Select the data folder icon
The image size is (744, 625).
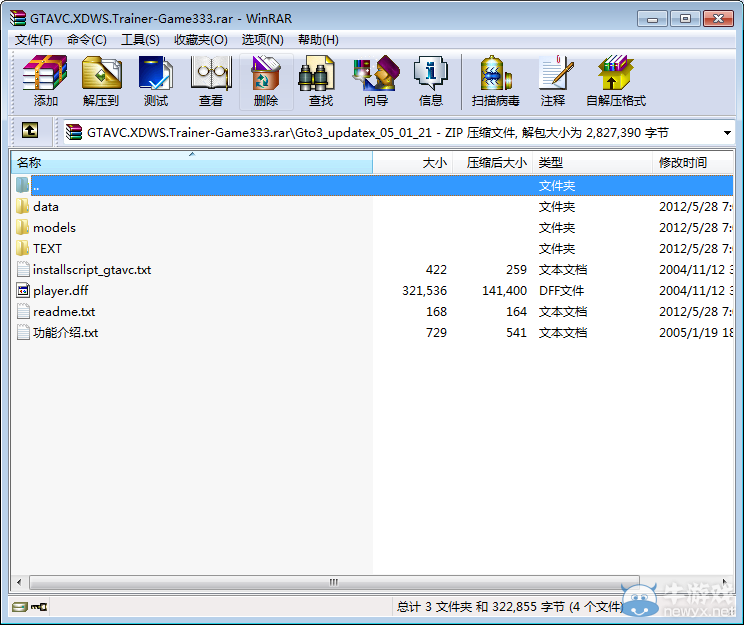pos(22,206)
